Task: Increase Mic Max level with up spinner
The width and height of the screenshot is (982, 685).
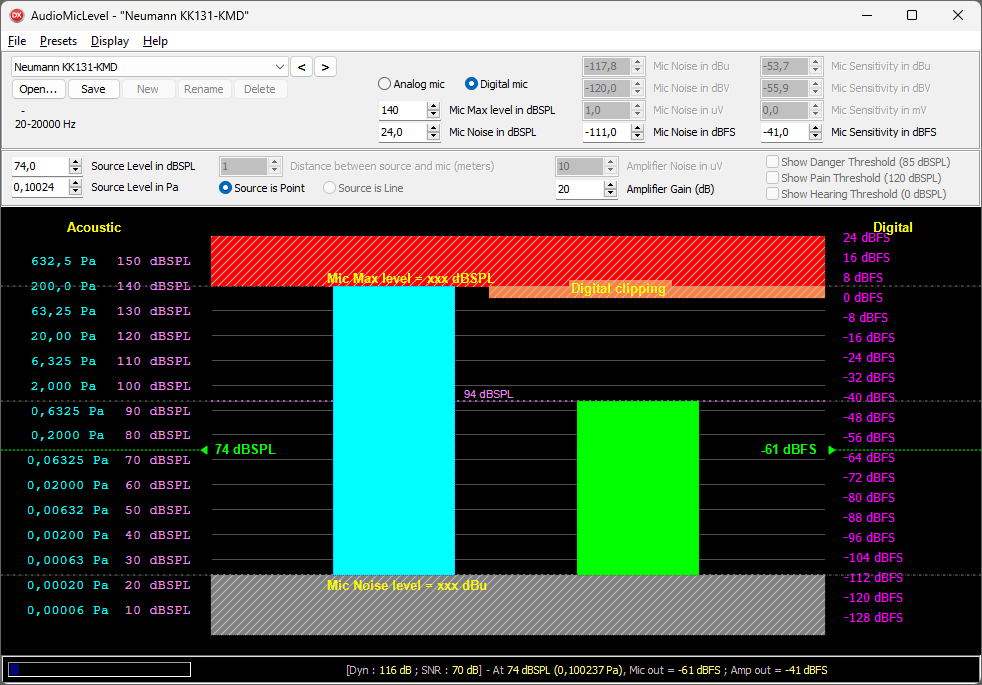Action: (x=433, y=106)
